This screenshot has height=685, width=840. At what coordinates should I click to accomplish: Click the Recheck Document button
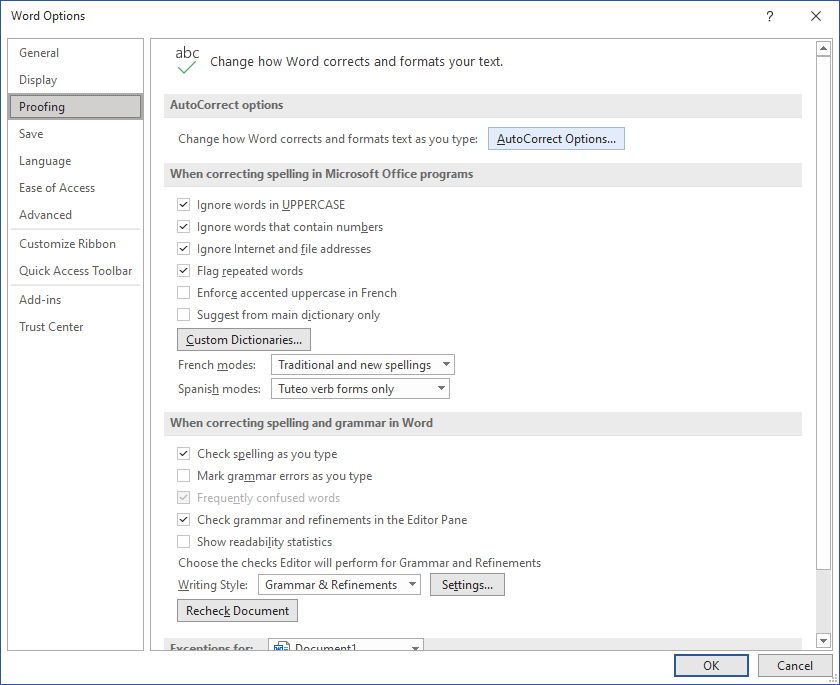pyautogui.click(x=236, y=610)
